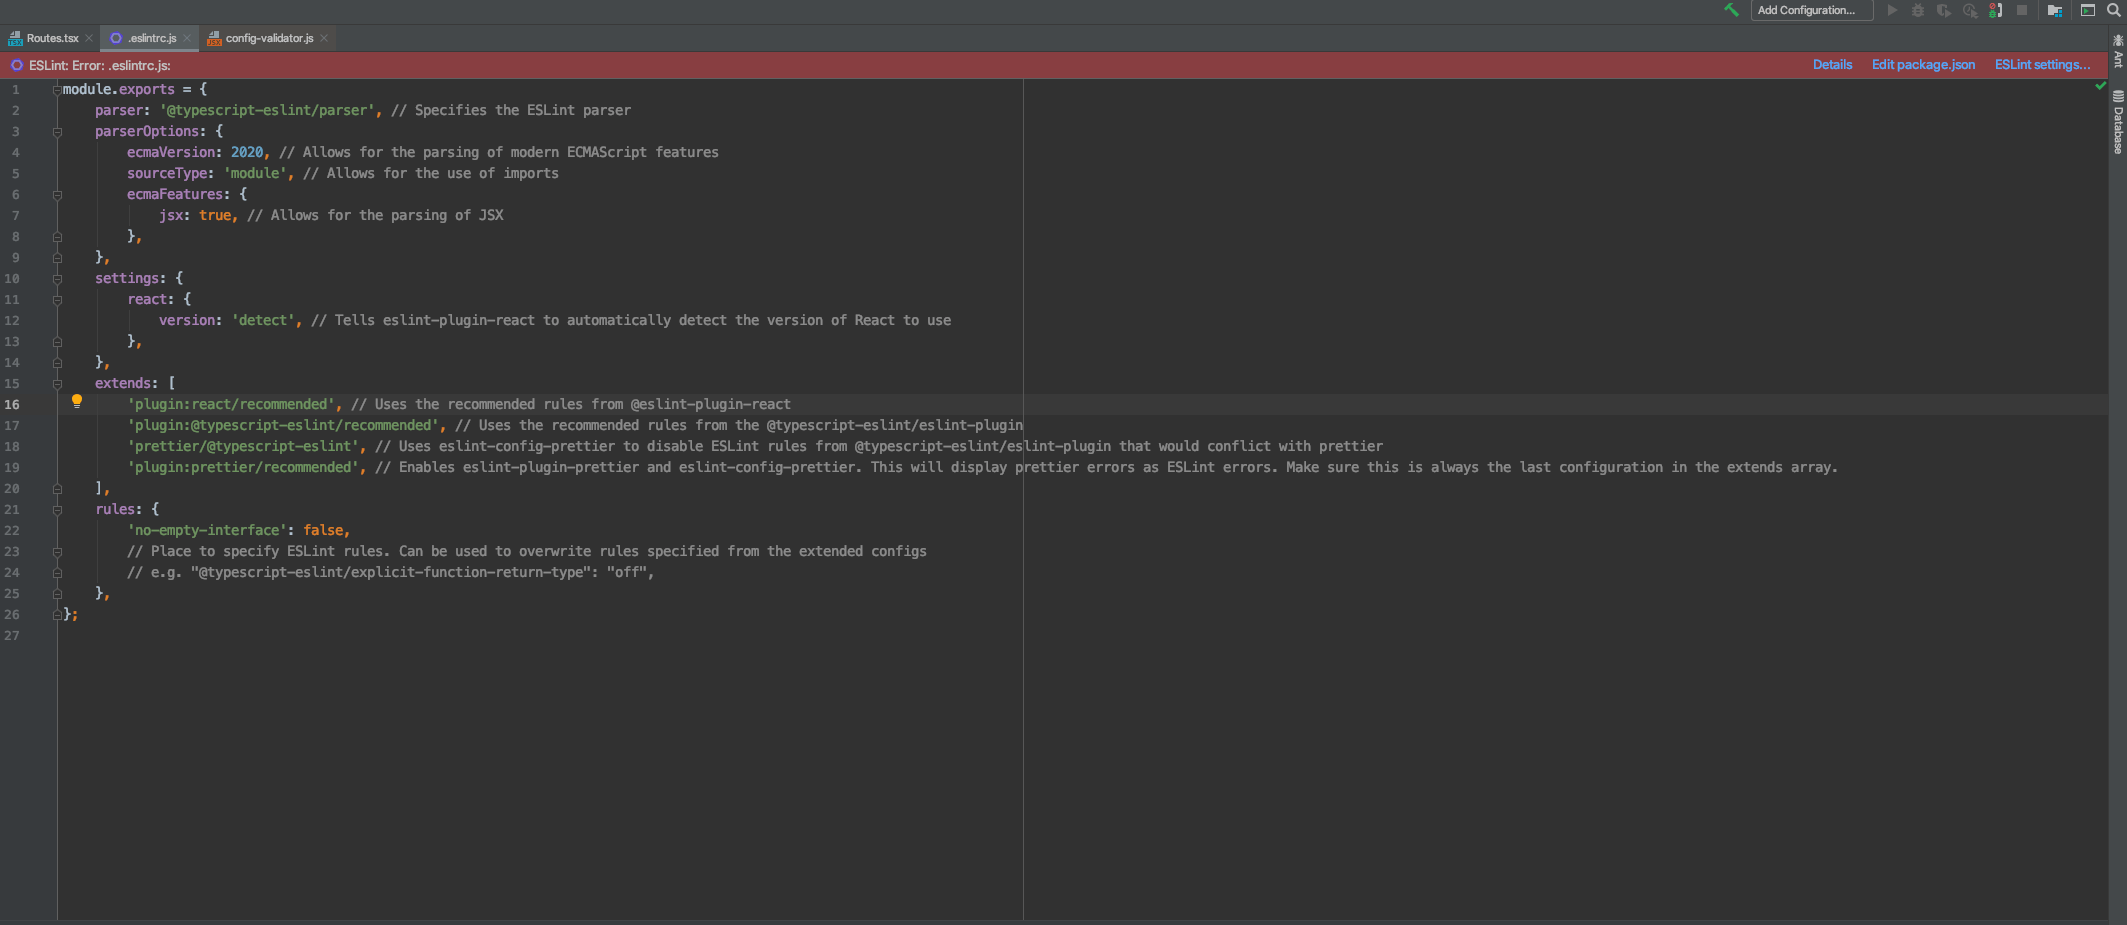Viewport: 2127px width, 925px height.
Task: Click the Details link in ESLint banner
Action: pyautogui.click(x=1832, y=65)
